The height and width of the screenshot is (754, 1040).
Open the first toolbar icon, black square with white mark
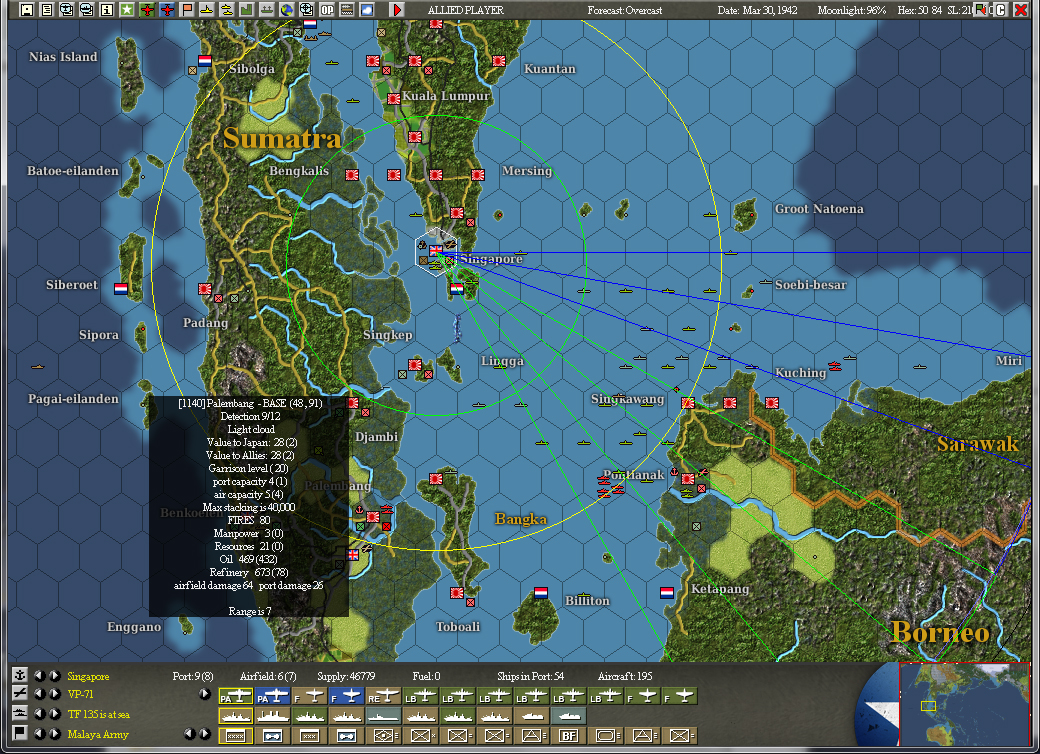(x=27, y=10)
